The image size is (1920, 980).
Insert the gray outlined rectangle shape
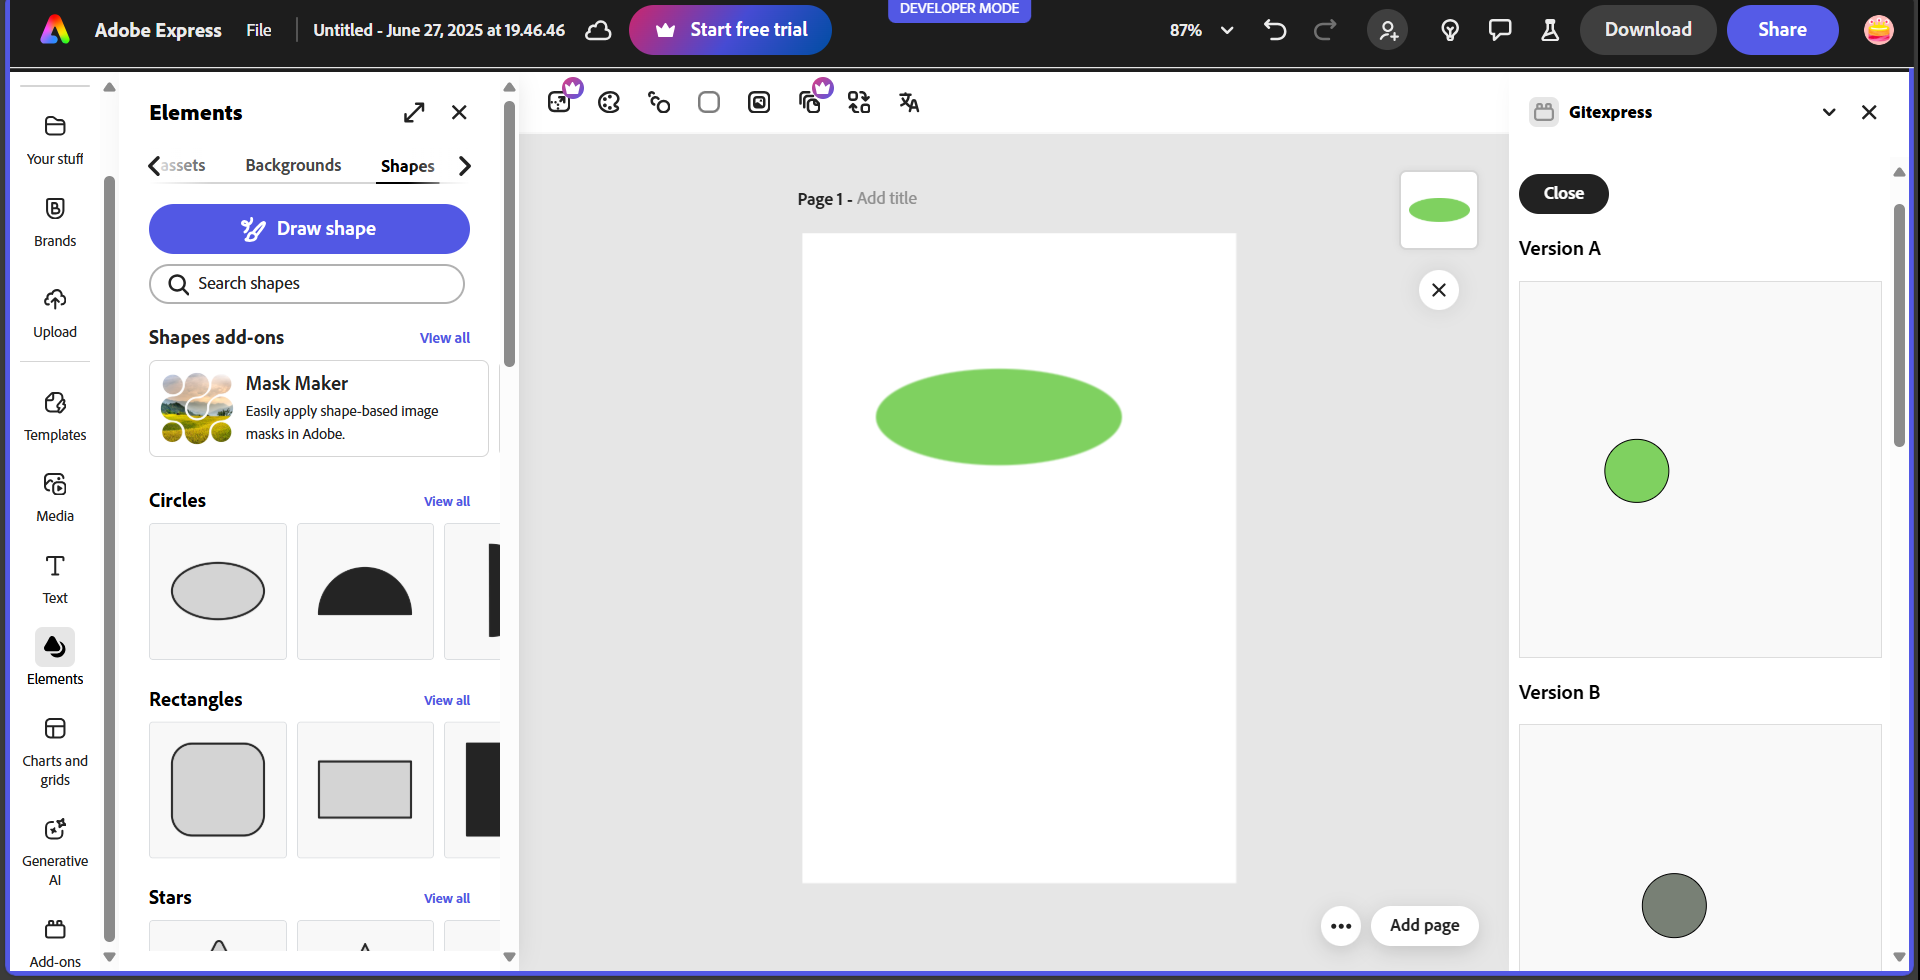coord(365,790)
